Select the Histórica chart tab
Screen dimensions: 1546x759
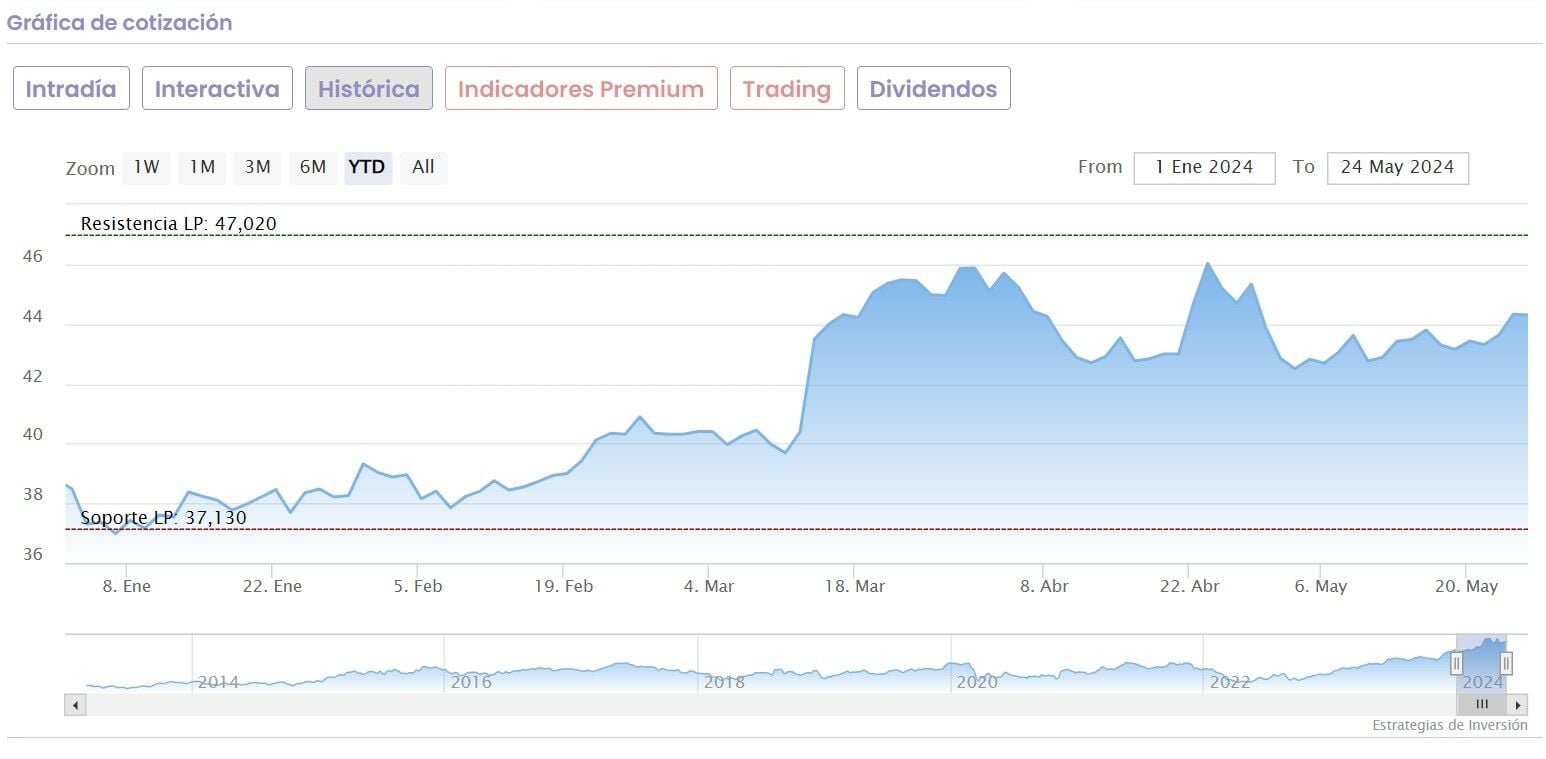369,89
